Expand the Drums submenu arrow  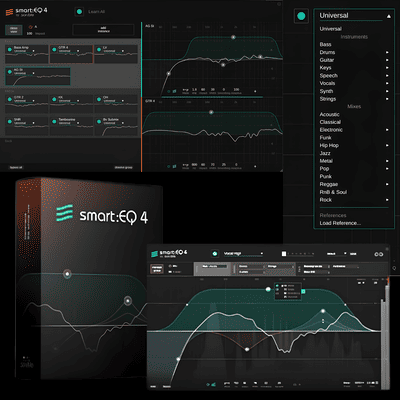click(387, 52)
